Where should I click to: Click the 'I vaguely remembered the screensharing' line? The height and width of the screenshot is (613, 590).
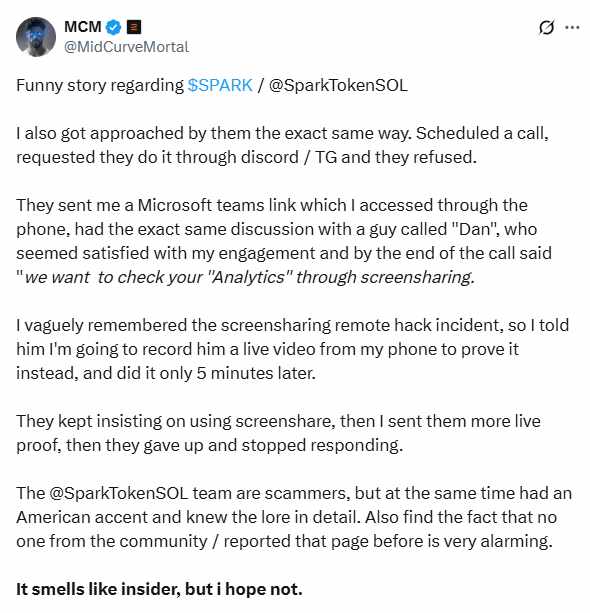292,325
